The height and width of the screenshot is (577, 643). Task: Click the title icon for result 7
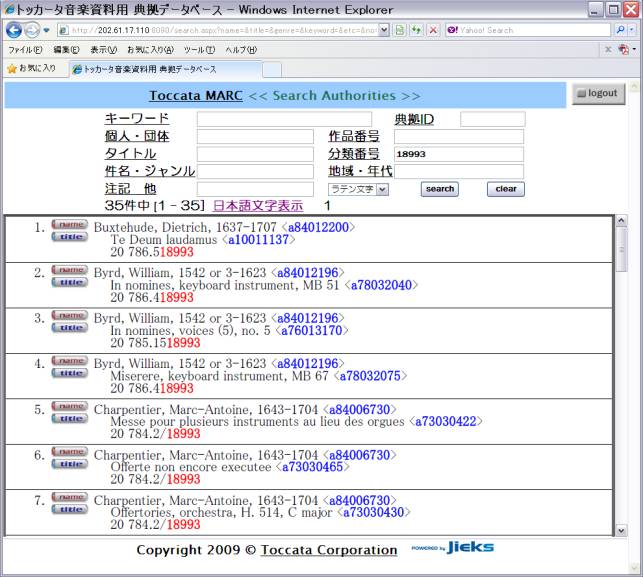tap(69, 510)
